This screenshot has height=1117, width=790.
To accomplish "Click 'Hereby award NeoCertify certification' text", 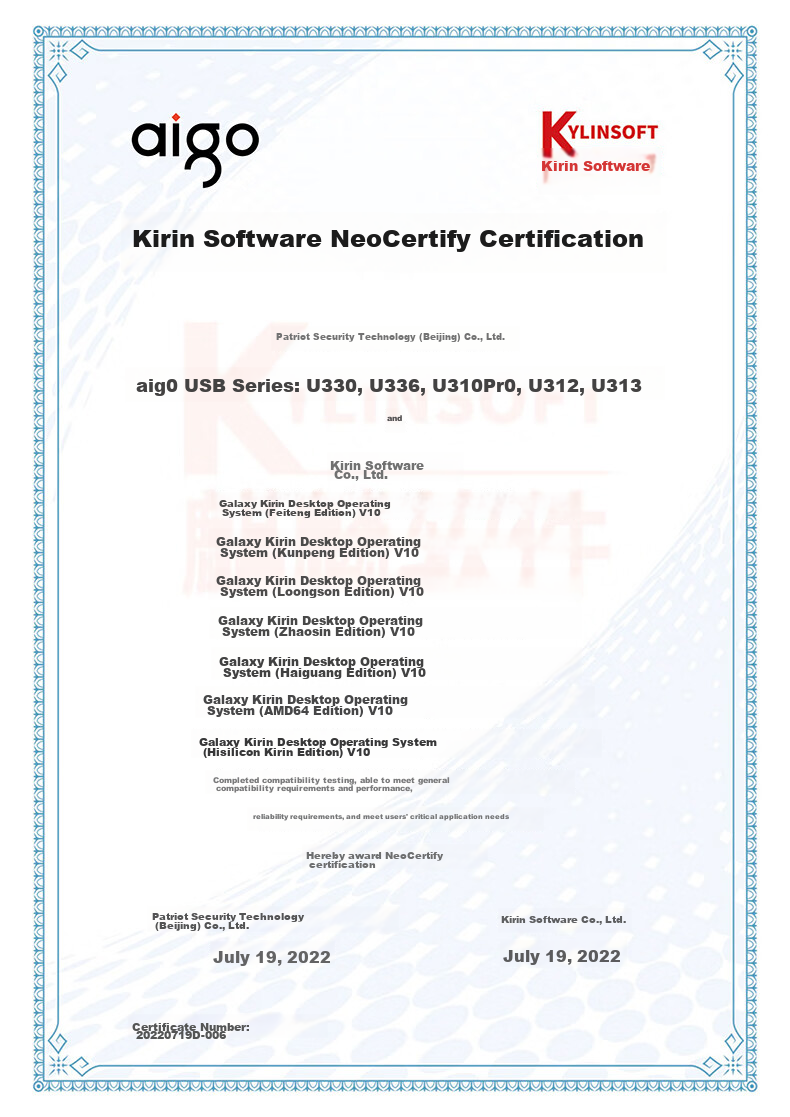I will (x=375, y=860).
